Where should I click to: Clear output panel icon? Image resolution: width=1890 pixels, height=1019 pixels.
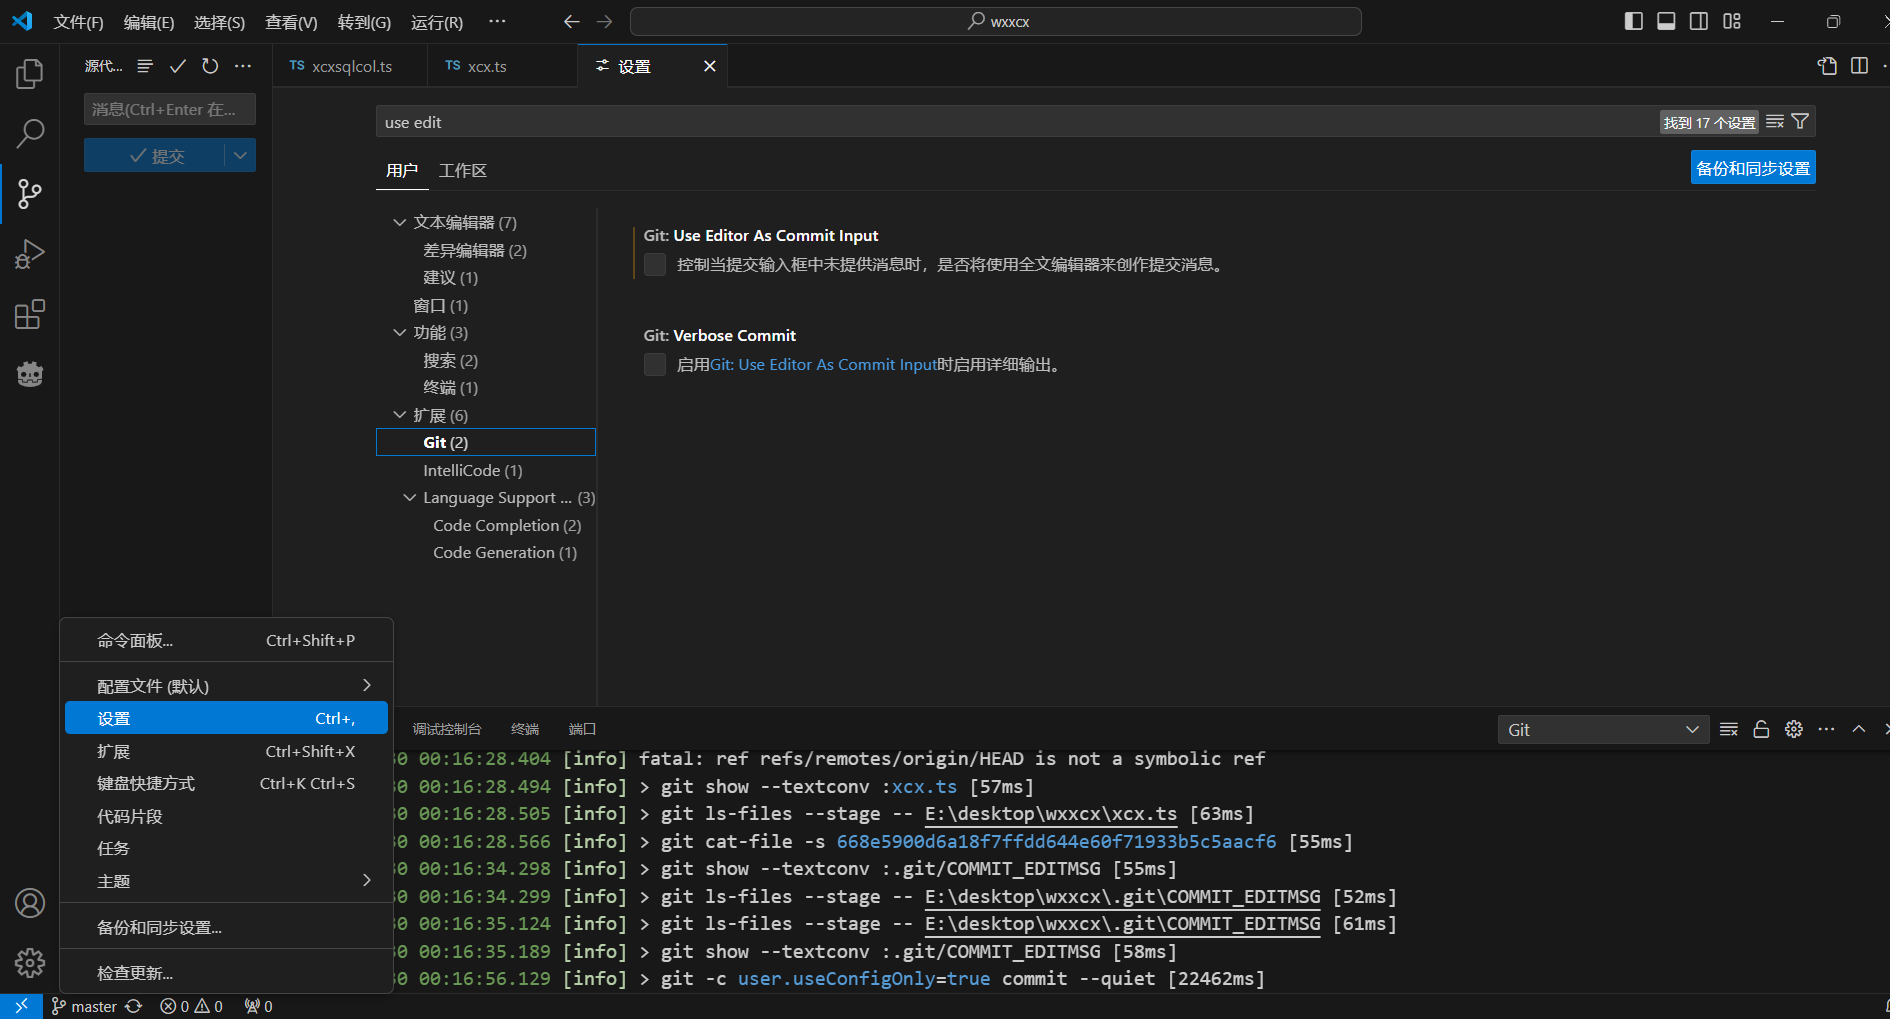[x=1729, y=729]
